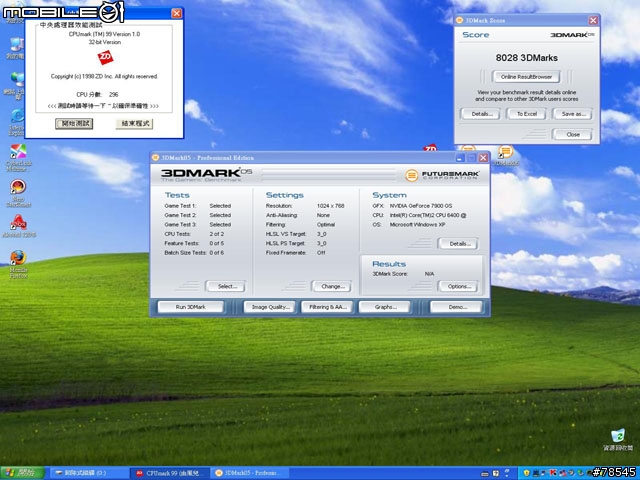Open the My Network Places desktop icon

click(16, 85)
